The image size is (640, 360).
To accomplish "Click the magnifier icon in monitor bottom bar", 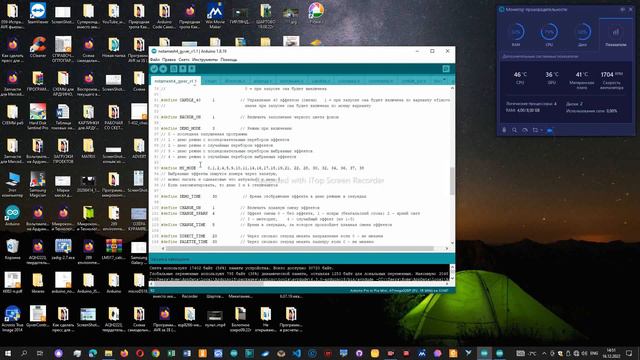I will point(515,130).
